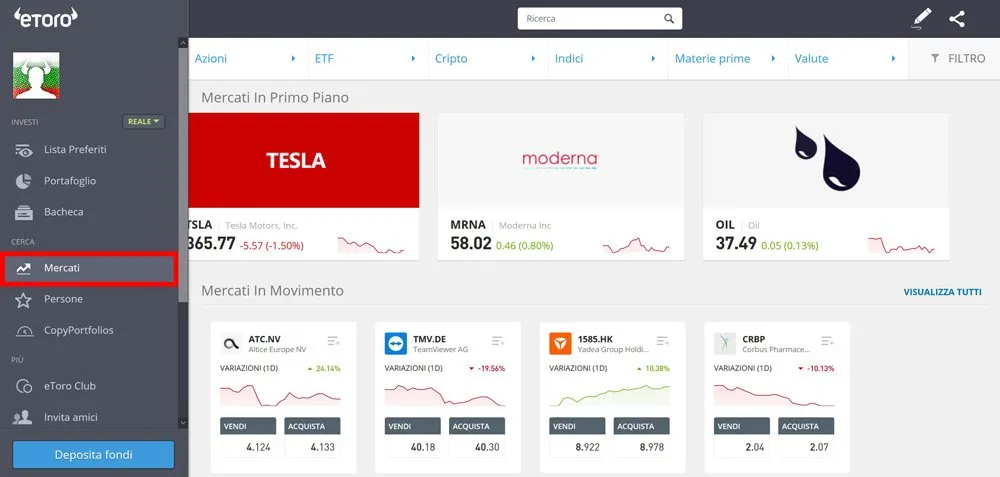The height and width of the screenshot is (477, 1000).
Task: Add 1585.HK to watchlist icon
Action: tap(663, 341)
